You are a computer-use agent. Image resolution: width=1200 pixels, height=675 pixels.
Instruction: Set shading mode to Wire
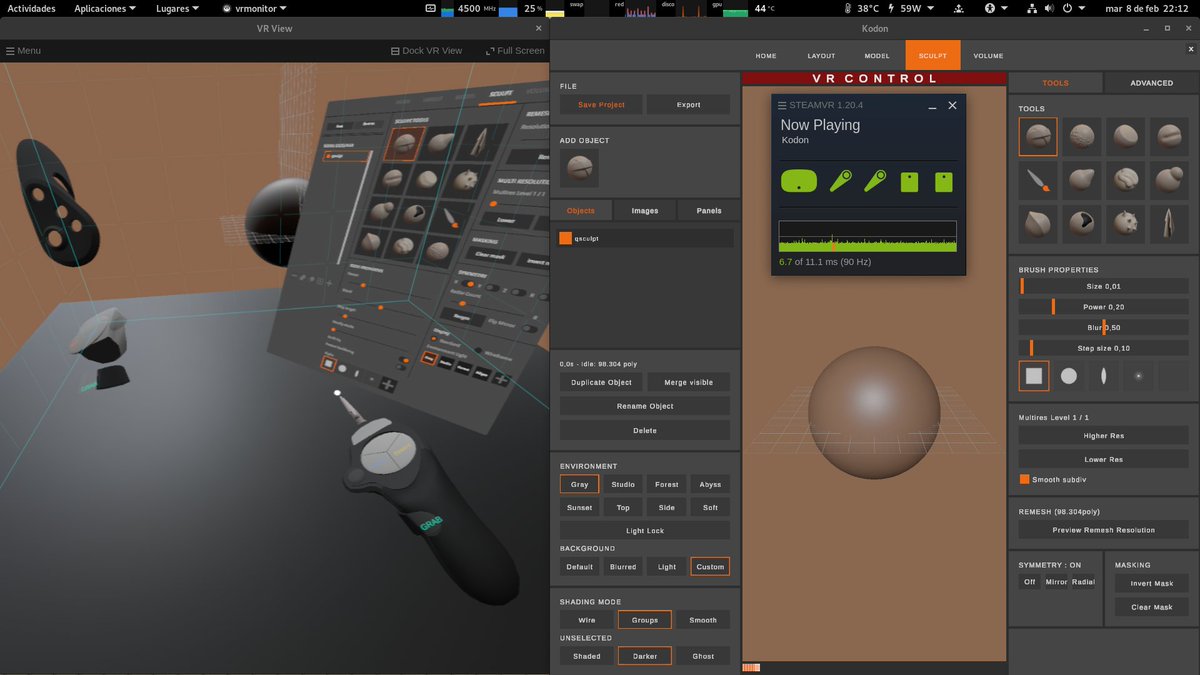[587, 620]
